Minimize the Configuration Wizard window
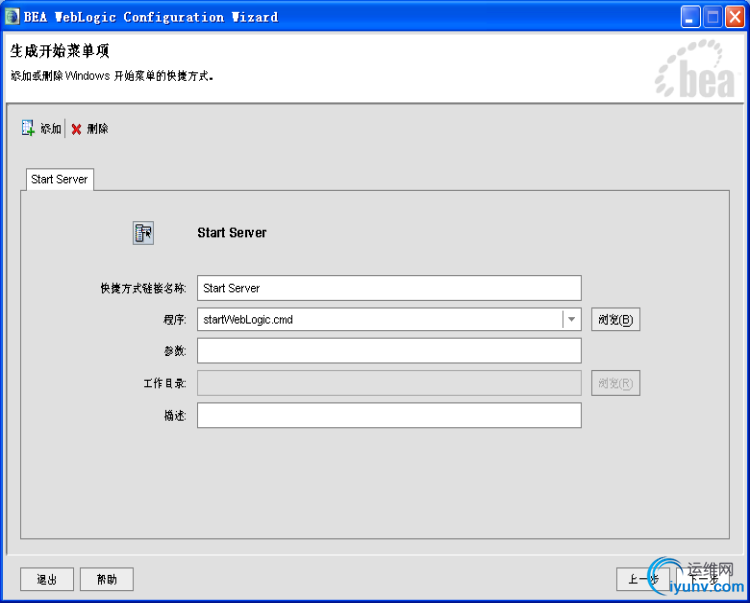The image size is (750, 603). tap(690, 17)
